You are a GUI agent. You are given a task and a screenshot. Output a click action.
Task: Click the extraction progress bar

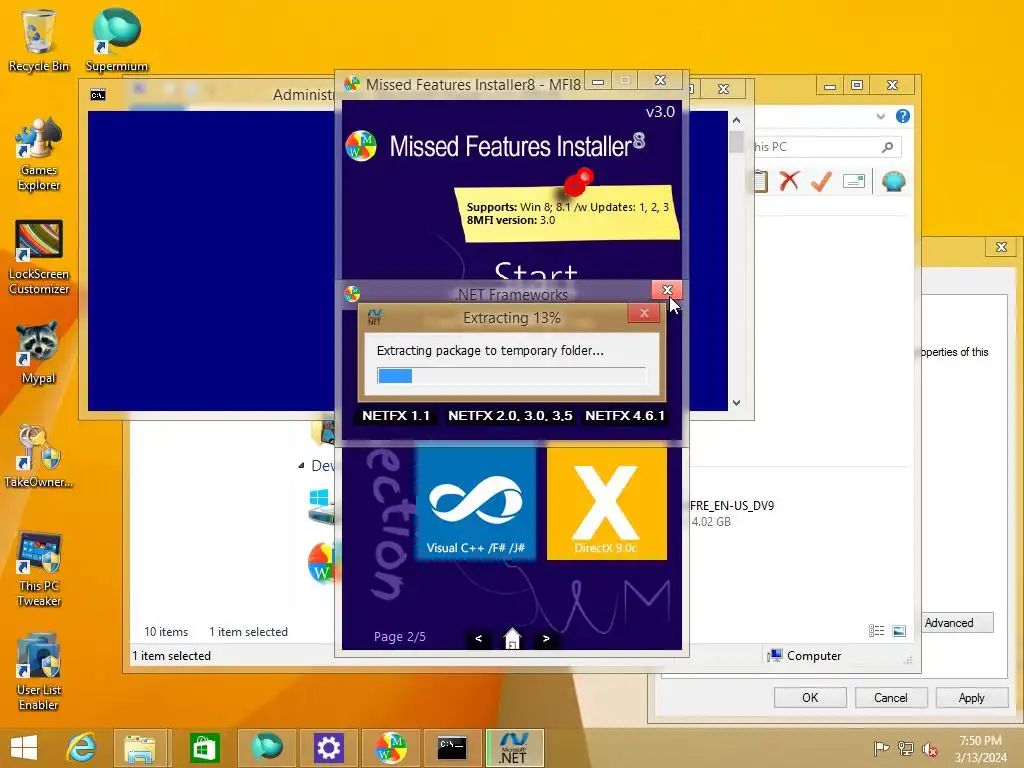click(511, 376)
